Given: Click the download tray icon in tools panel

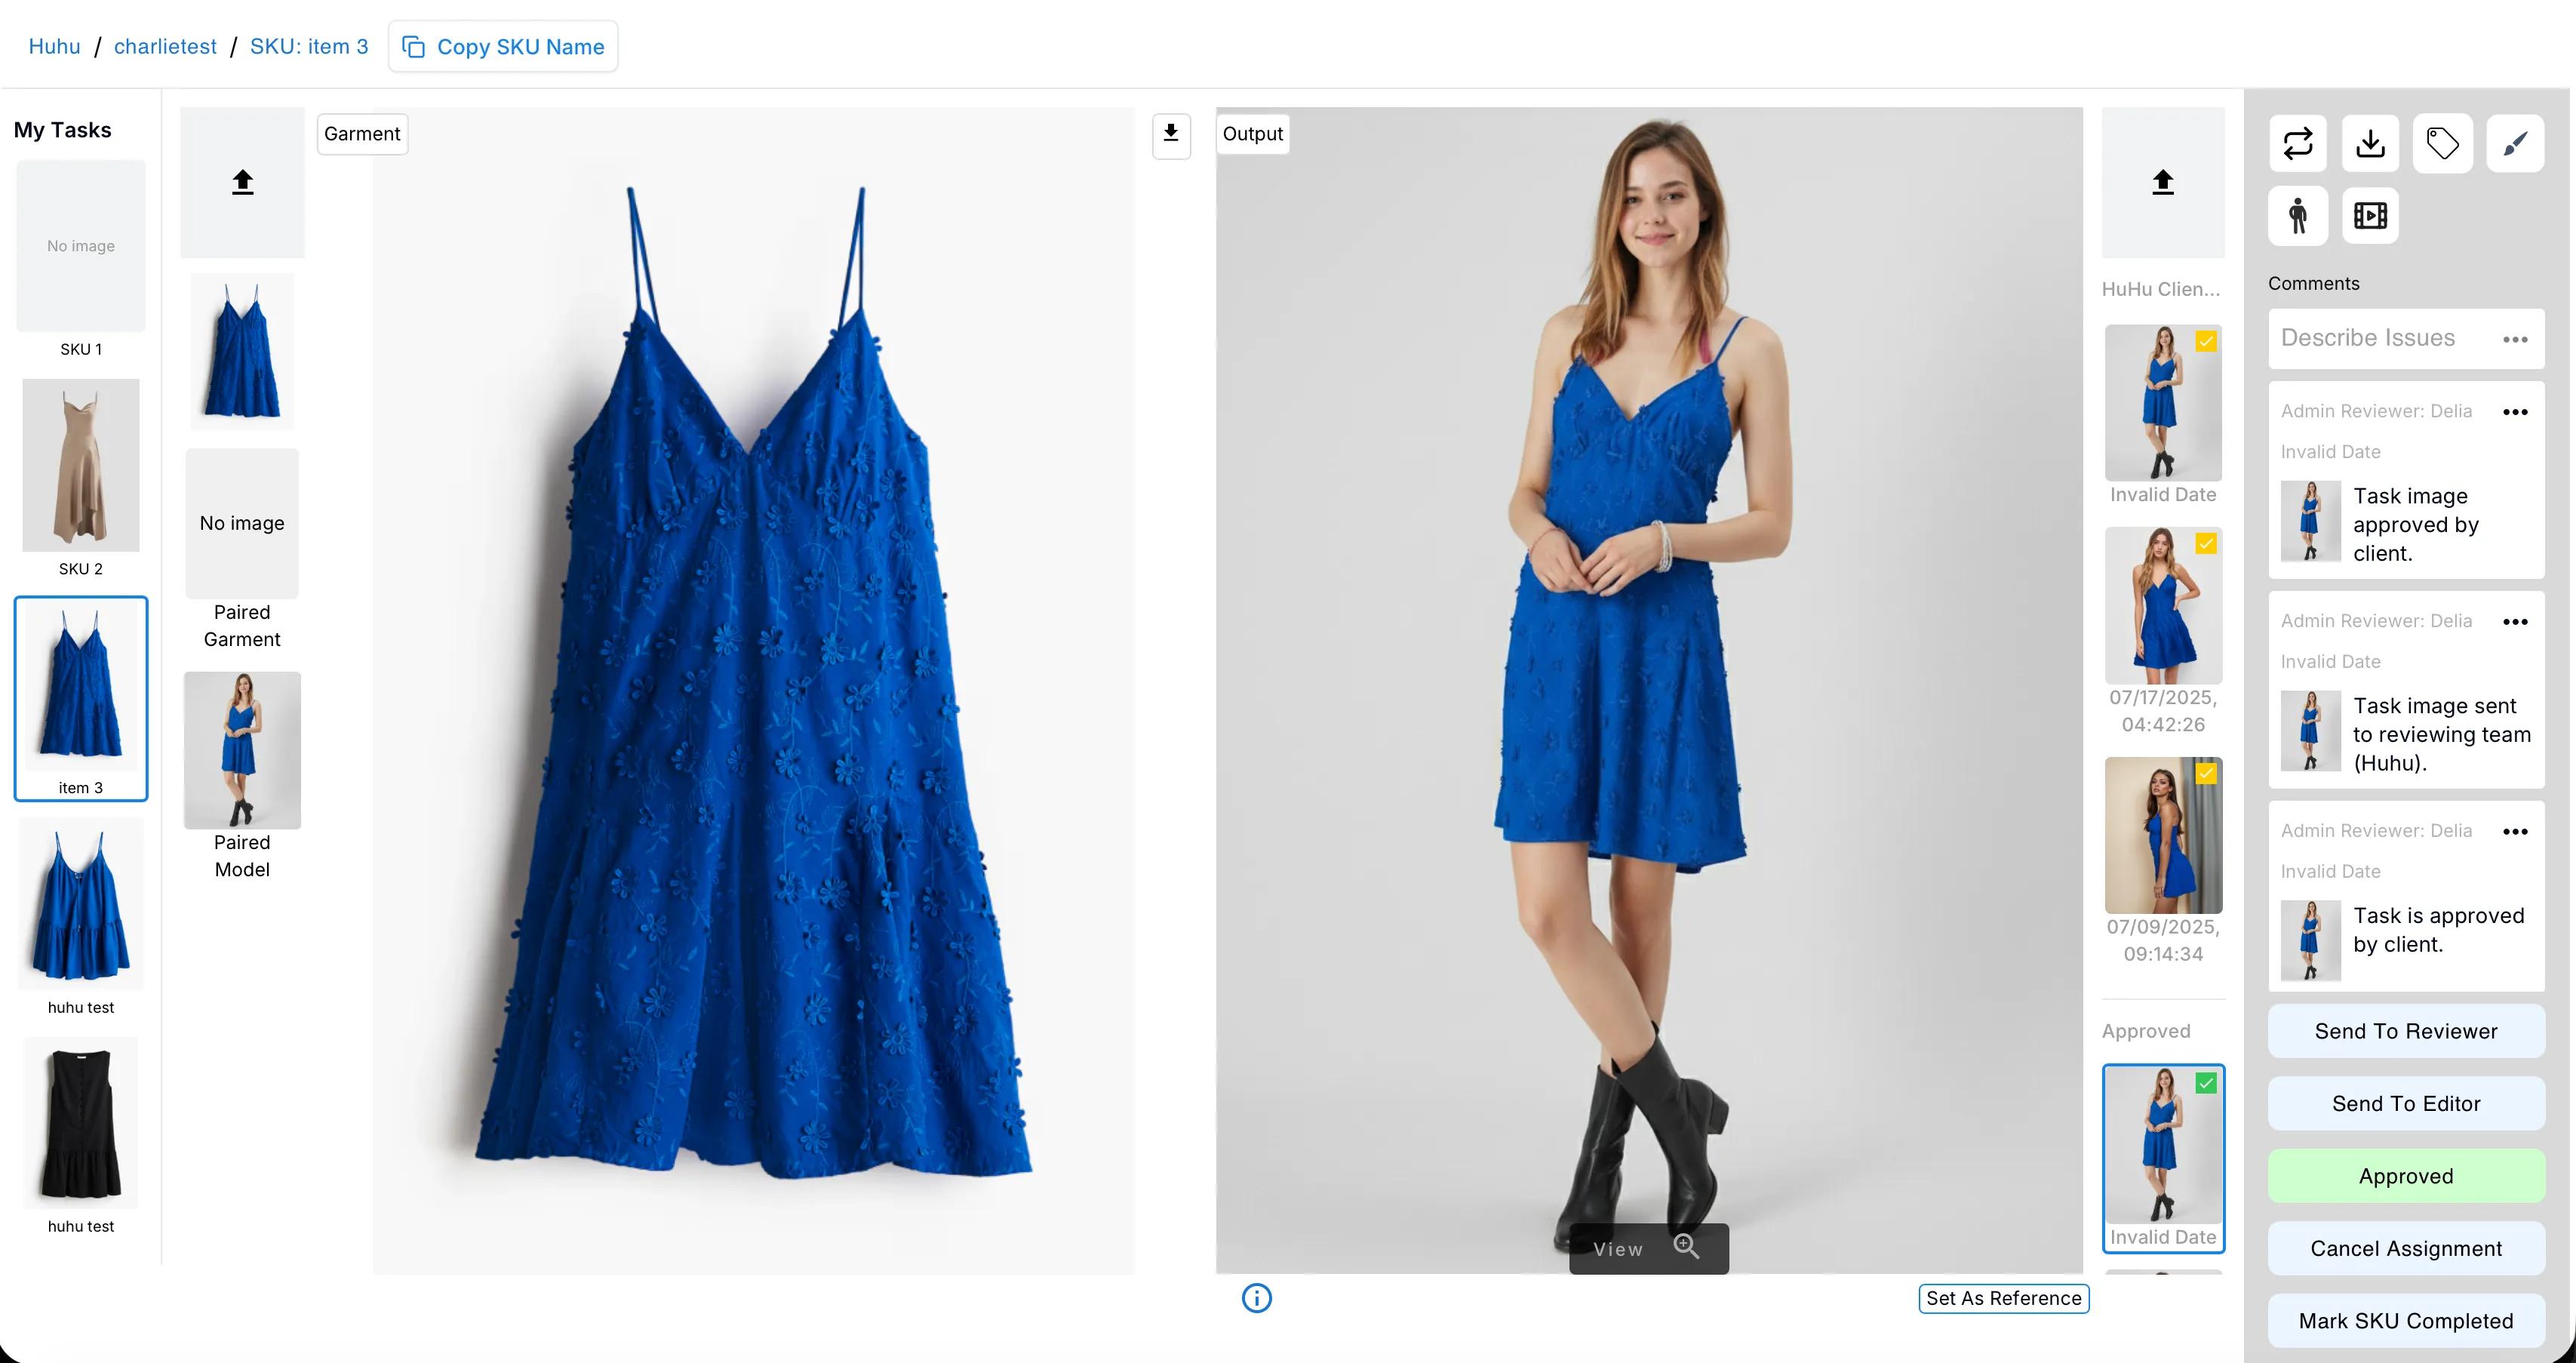Looking at the screenshot, I should (2370, 143).
